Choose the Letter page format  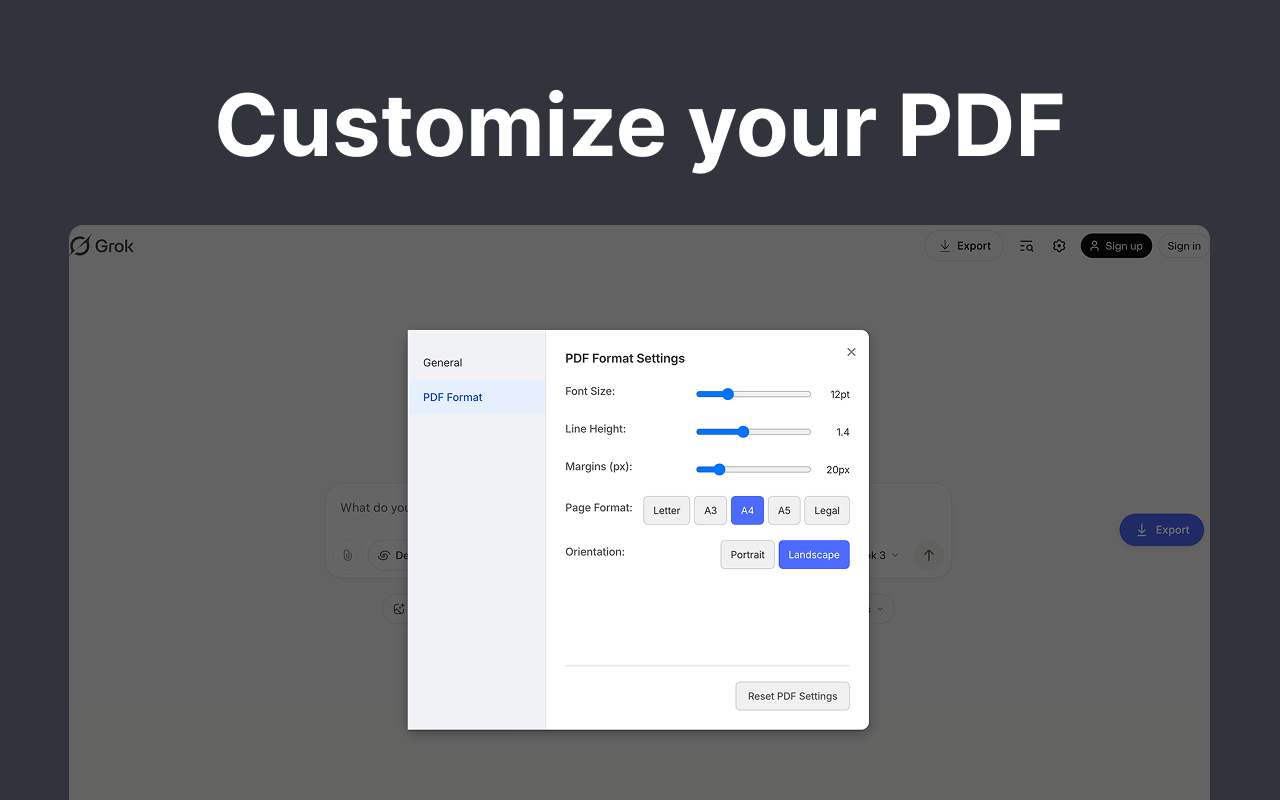click(666, 510)
